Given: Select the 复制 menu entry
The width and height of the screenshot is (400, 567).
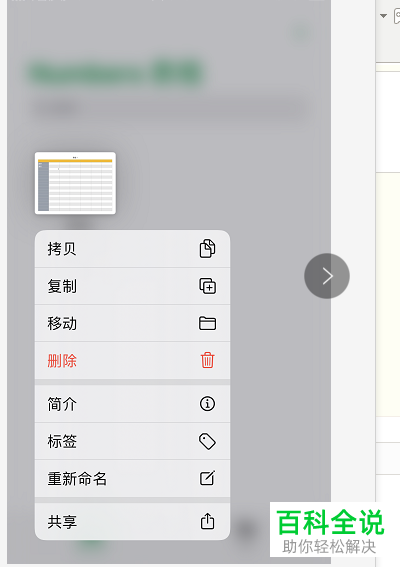Looking at the screenshot, I should tap(132, 286).
